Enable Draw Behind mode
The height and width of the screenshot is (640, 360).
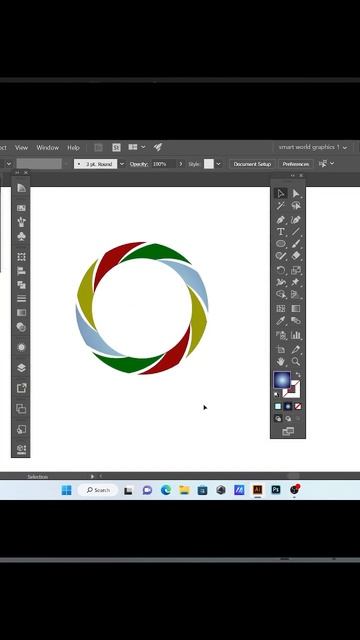288,418
